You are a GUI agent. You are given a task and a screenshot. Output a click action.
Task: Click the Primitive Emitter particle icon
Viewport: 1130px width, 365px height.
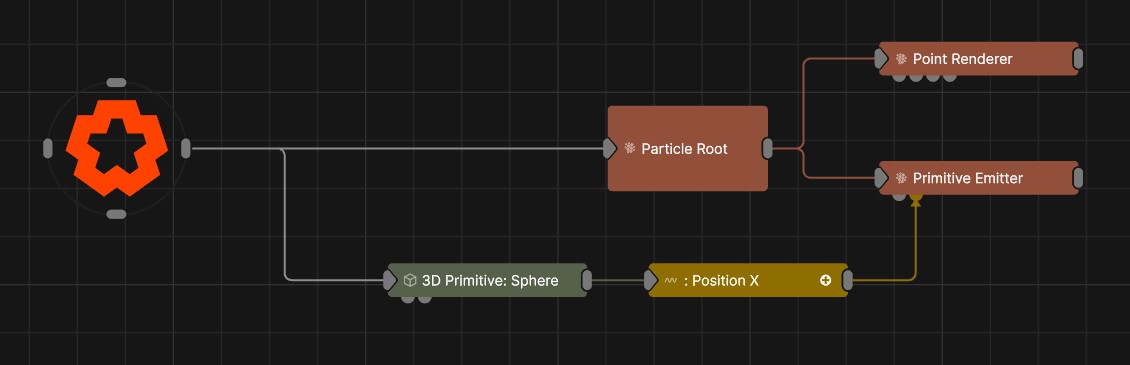[902, 177]
